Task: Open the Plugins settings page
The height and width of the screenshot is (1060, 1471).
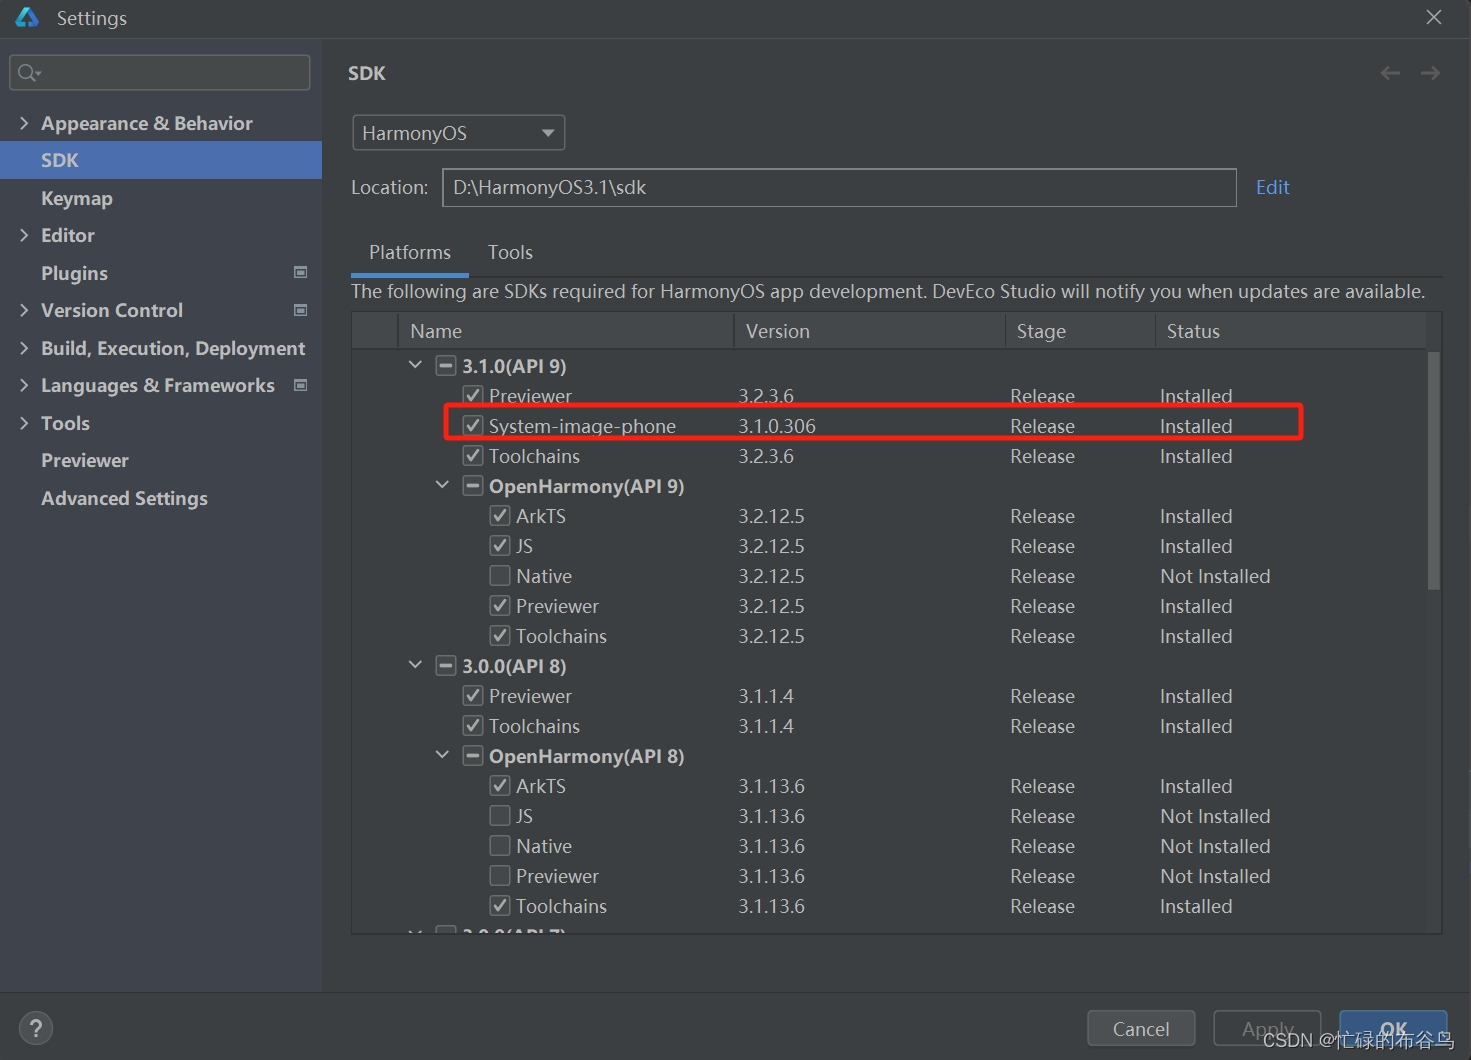Action: [74, 273]
